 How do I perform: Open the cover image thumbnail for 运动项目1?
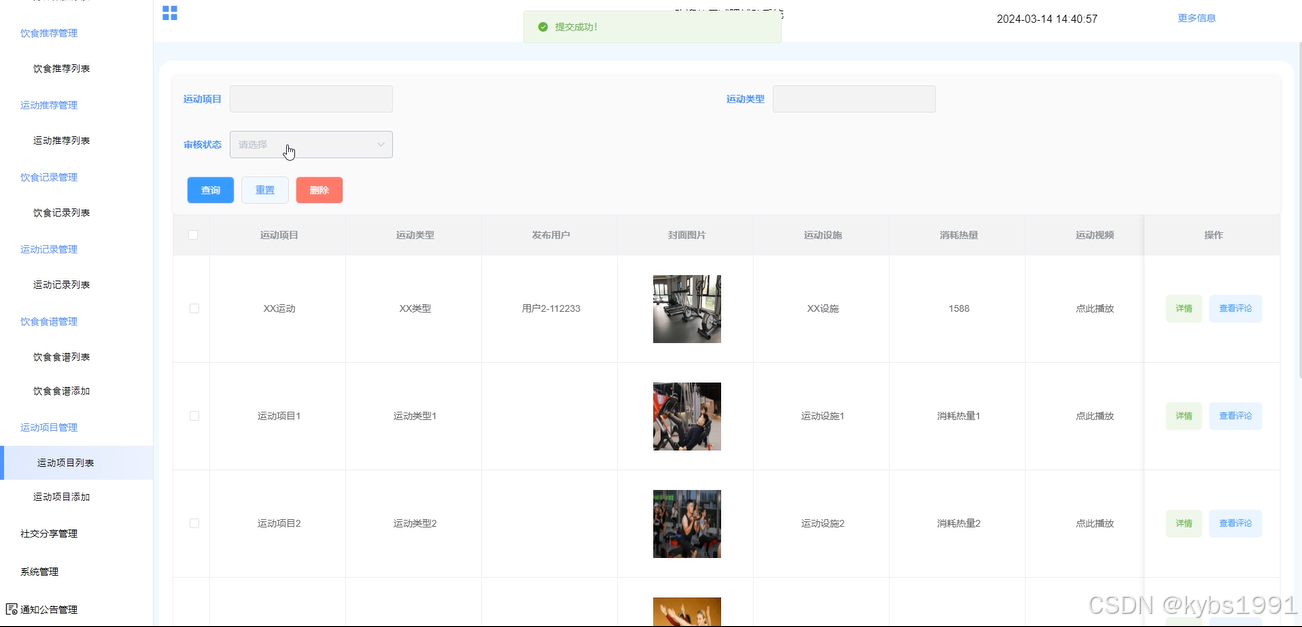point(687,416)
